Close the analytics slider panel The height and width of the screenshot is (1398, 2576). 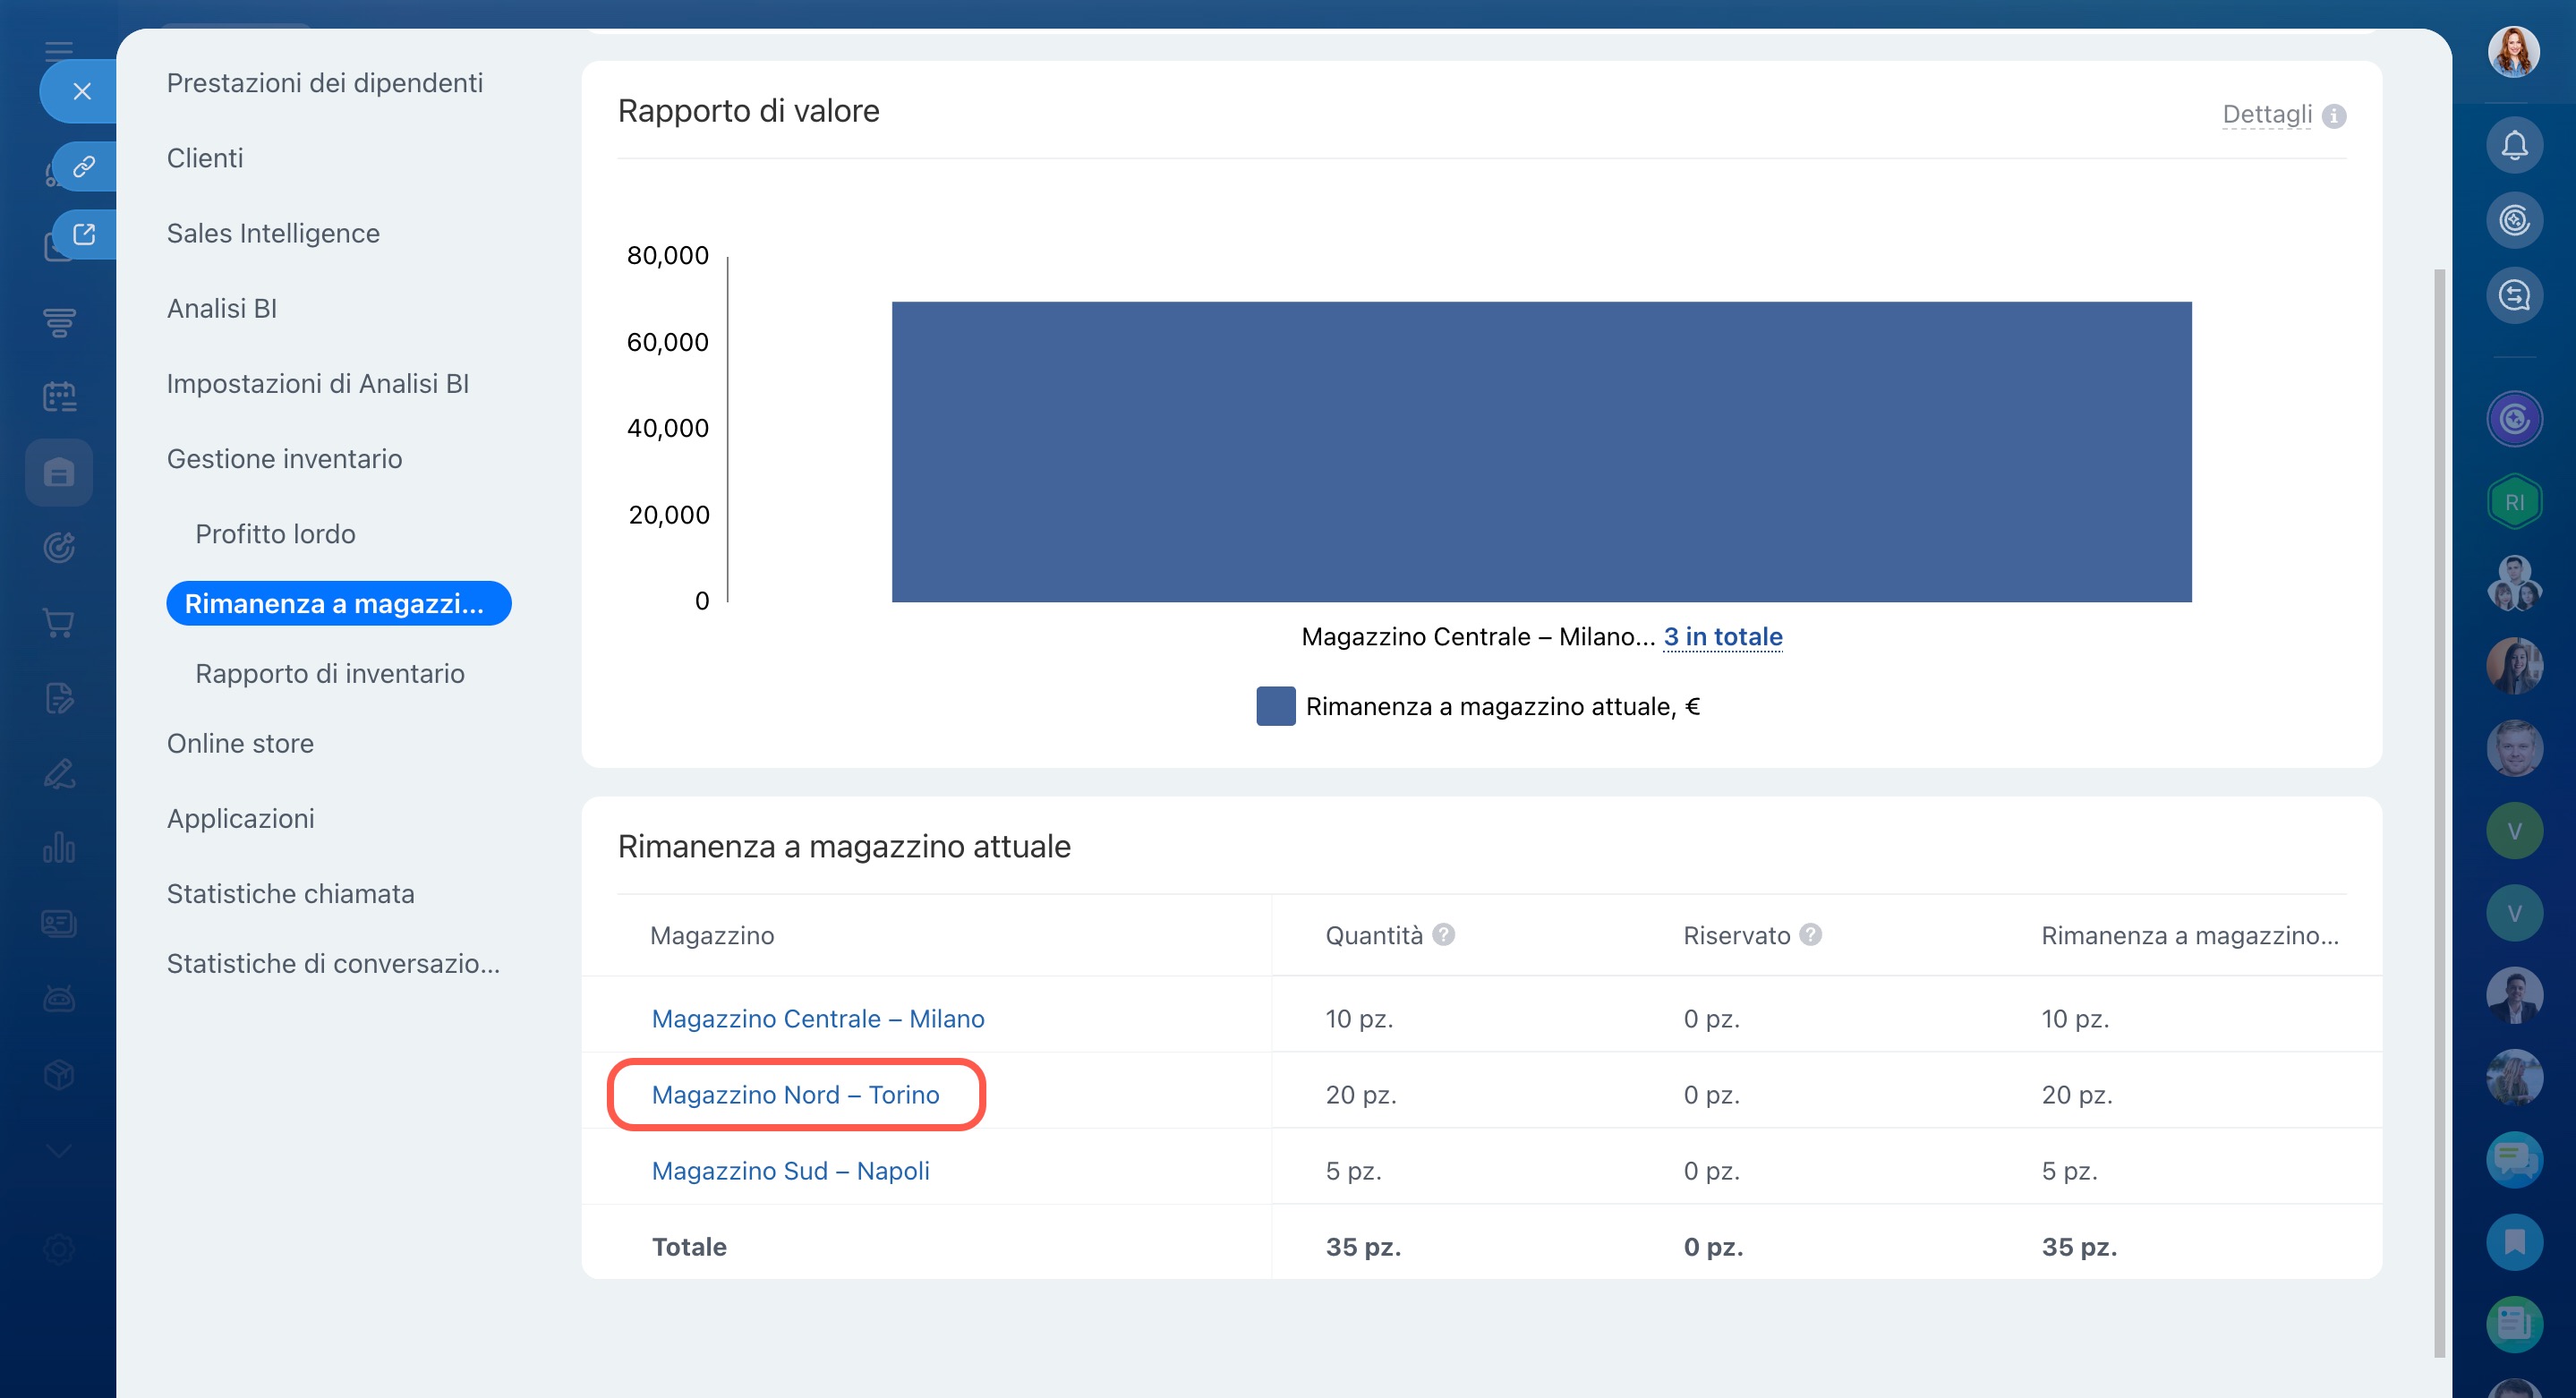tap(82, 91)
